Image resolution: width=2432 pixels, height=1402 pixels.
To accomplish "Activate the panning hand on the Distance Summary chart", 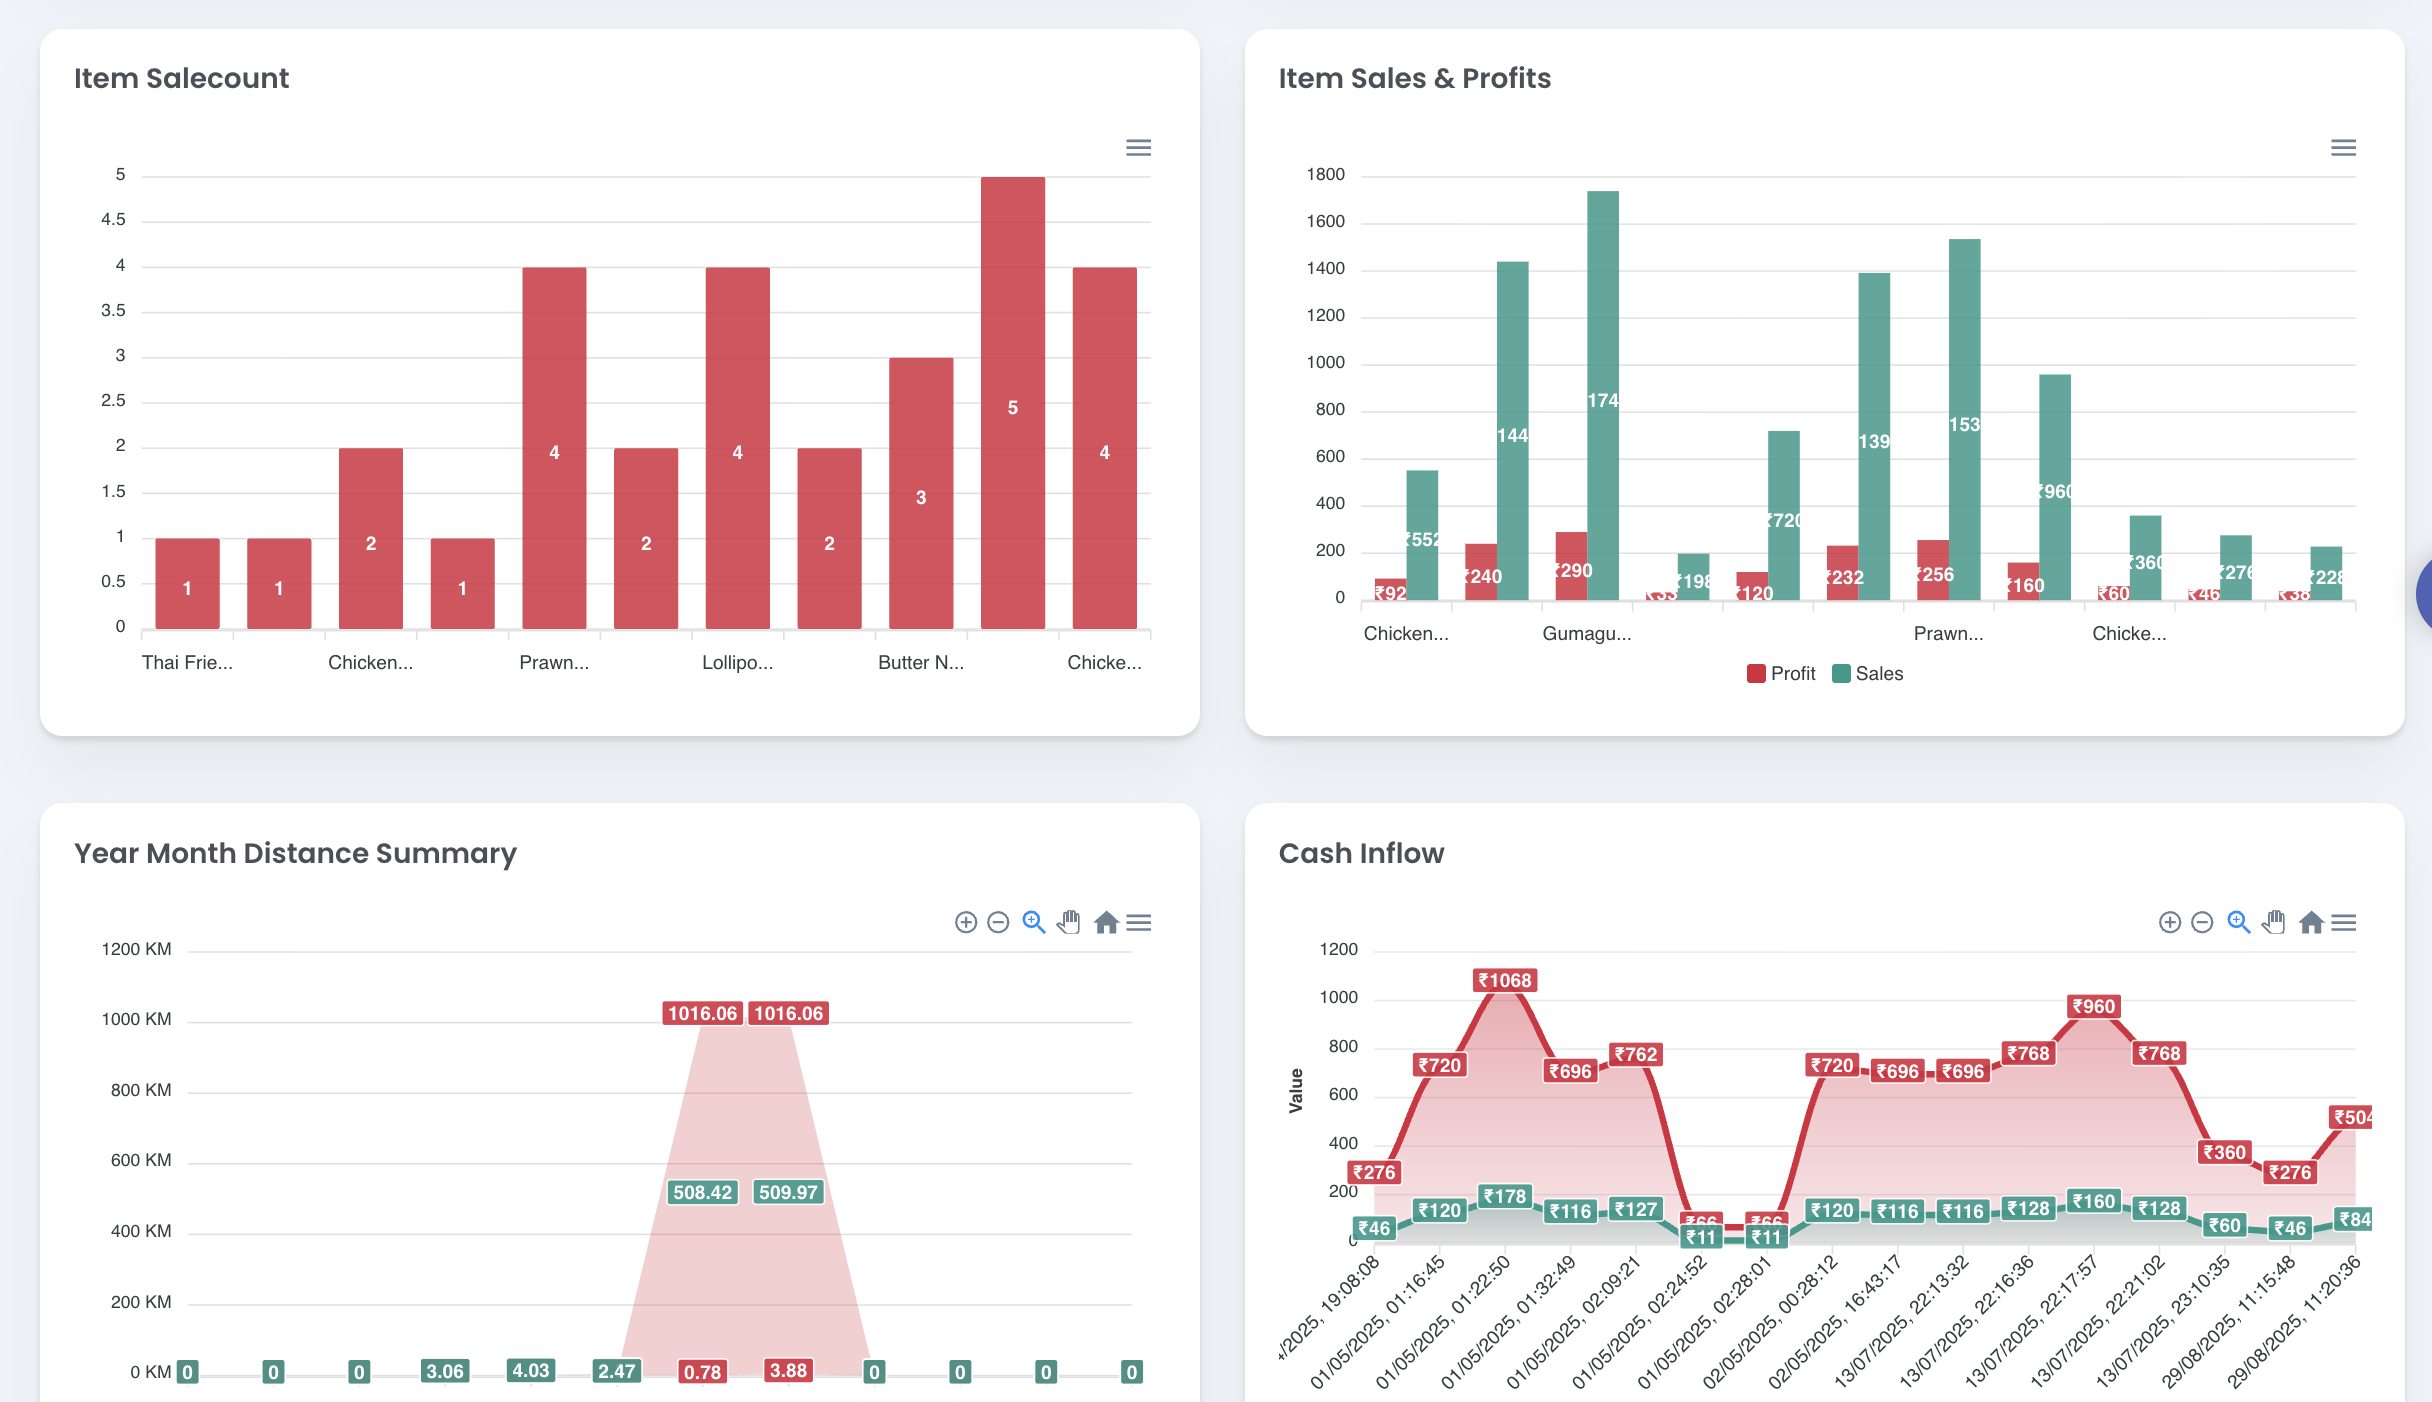I will (1069, 922).
